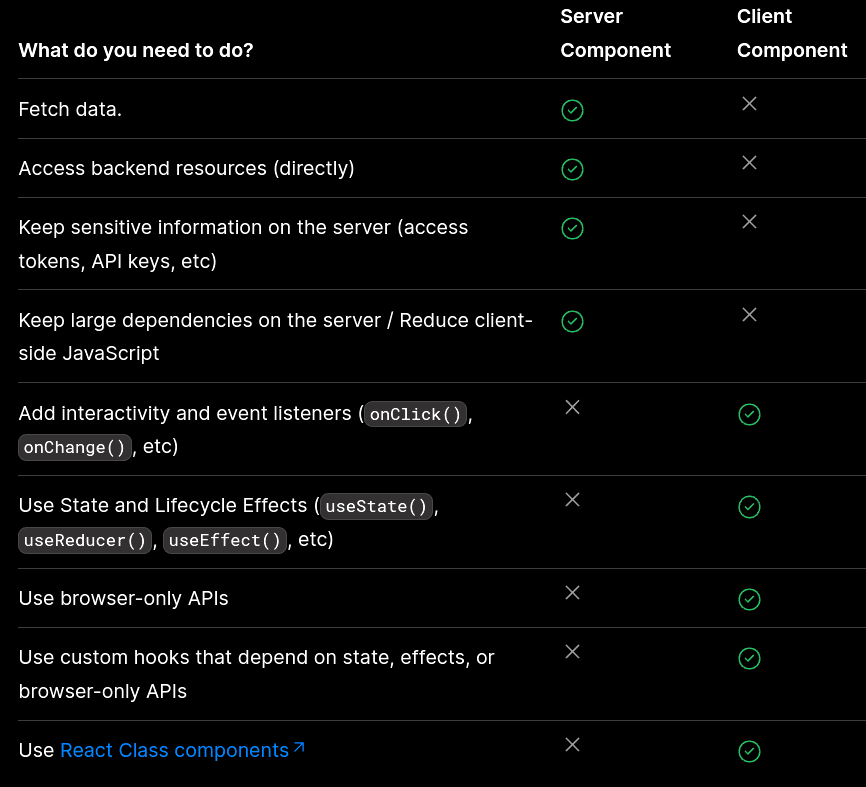Click Server check for Keep sensitive information

[572, 229]
